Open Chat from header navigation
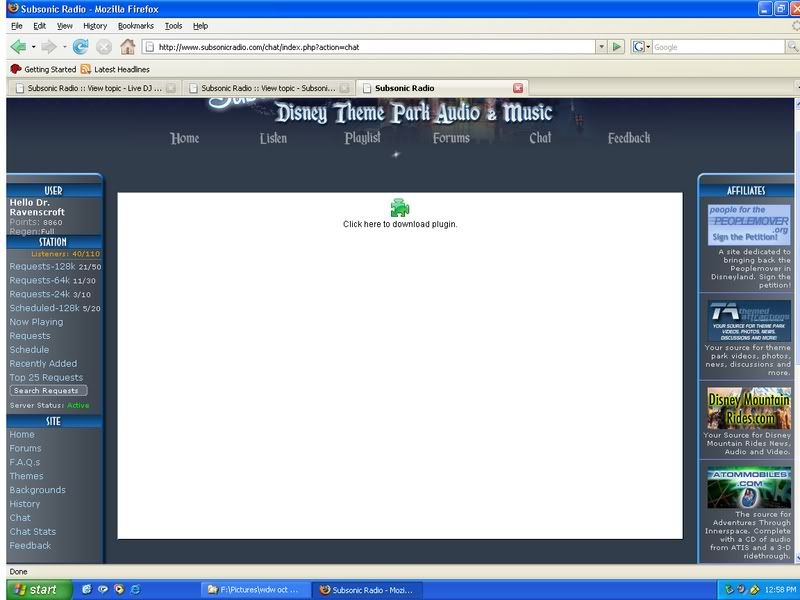The width and height of the screenshot is (800, 600). coord(540,138)
